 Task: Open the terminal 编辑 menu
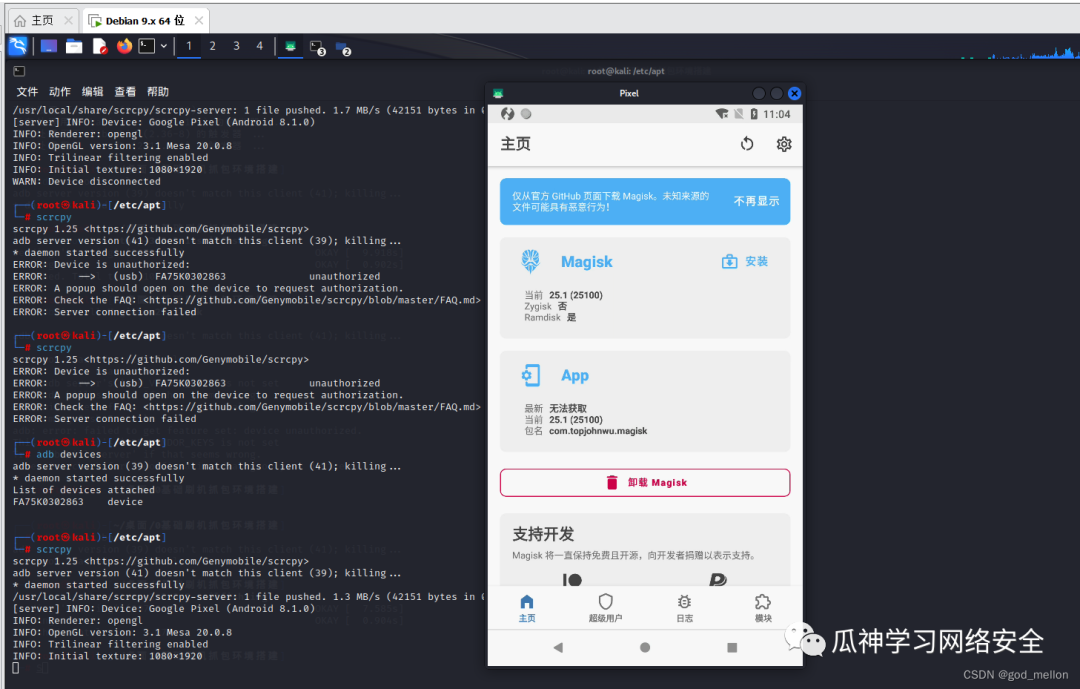92,92
